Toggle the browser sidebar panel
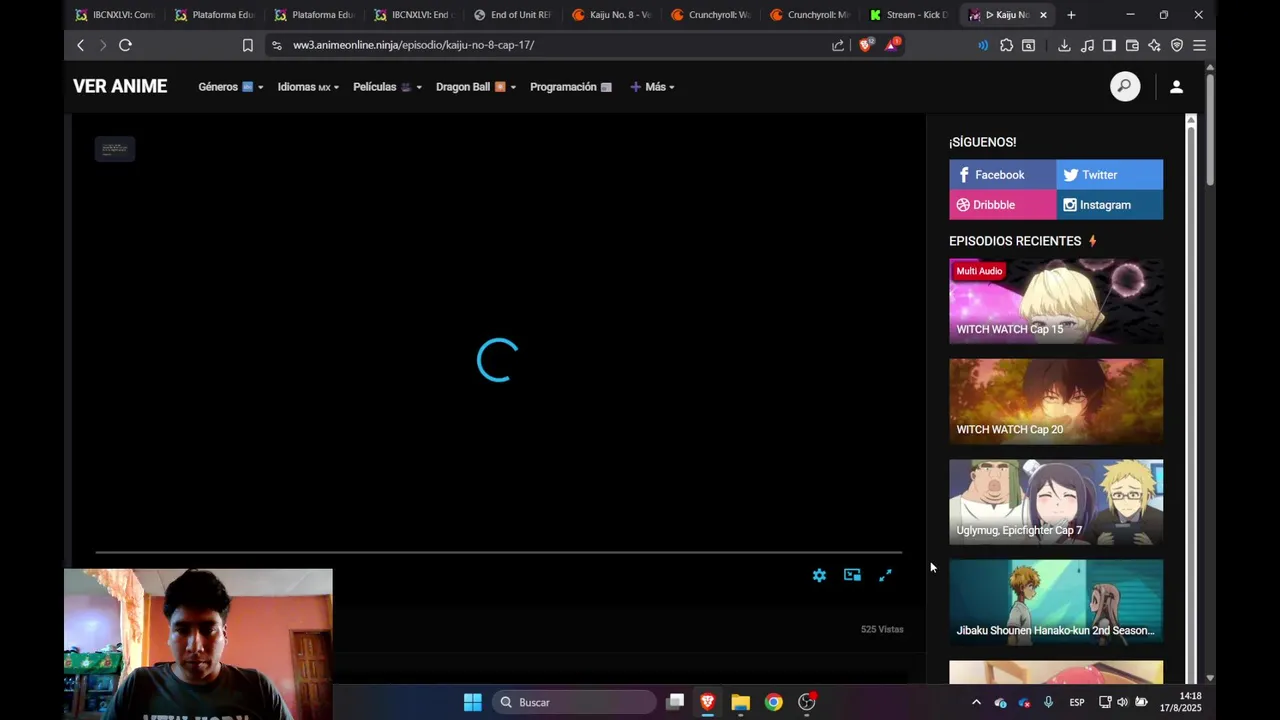 coord(1109,45)
